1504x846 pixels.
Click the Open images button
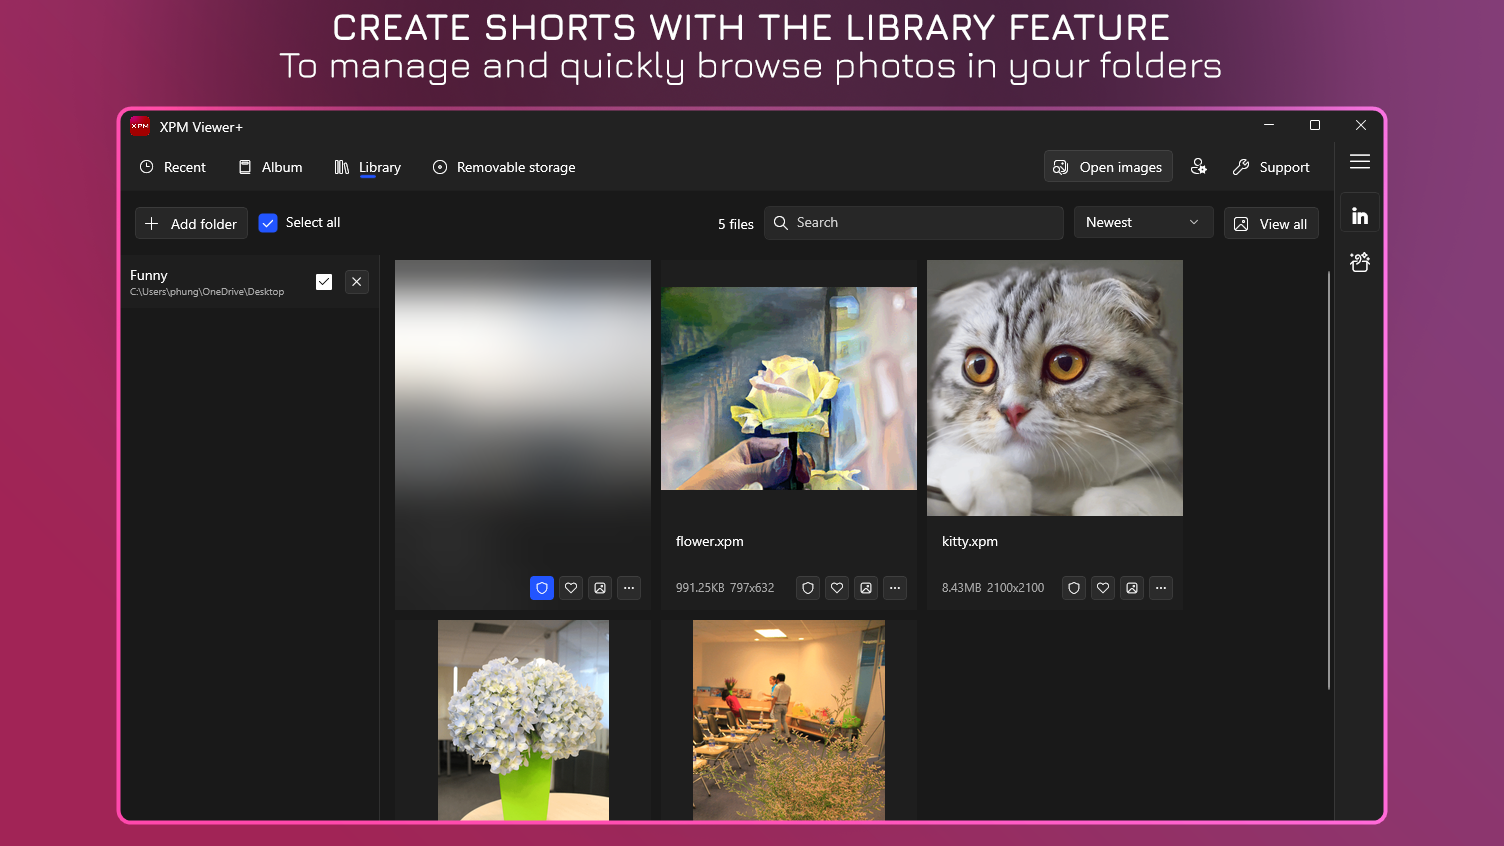pyautogui.click(x=1108, y=167)
